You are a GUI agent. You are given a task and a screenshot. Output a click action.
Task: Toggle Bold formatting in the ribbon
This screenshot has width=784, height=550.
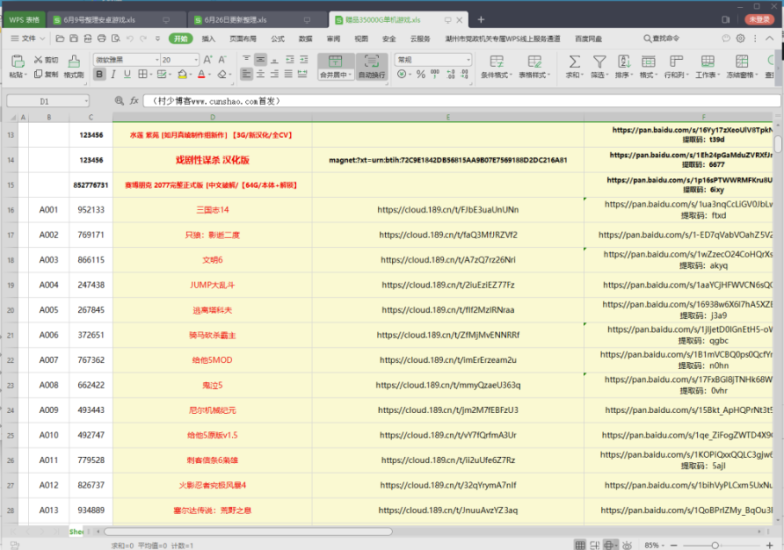(x=100, y=74)
